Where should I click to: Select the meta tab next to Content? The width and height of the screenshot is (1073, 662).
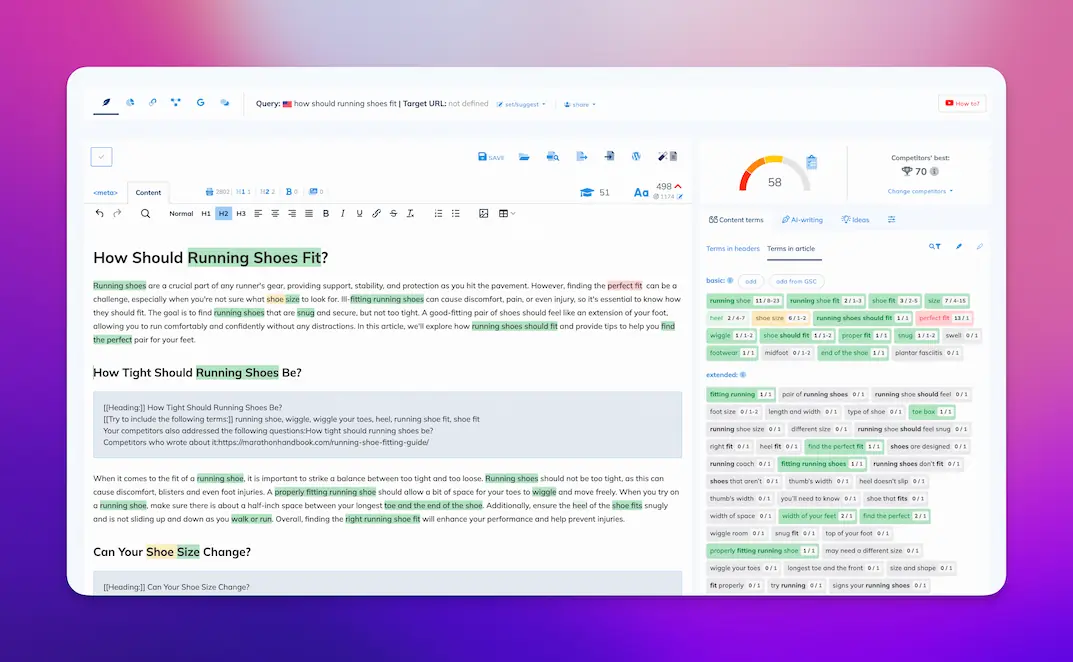[104, 192]
